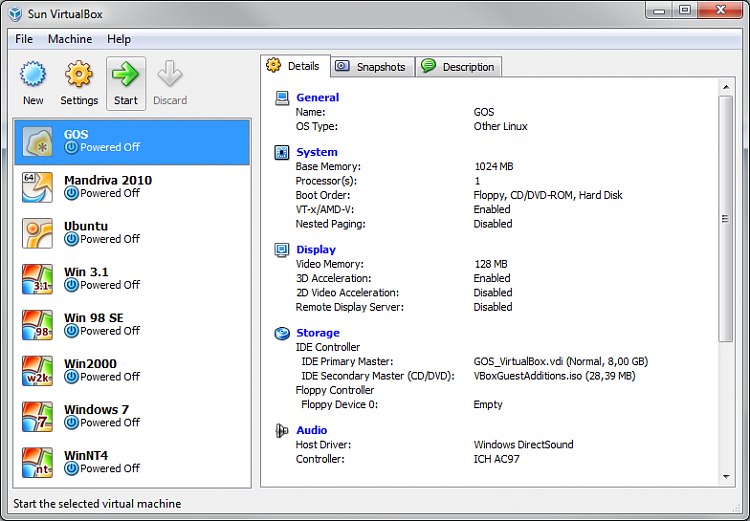Start the selected VM with the green arrow
Viewport: 750px width, 521px height.
point(125,74)
